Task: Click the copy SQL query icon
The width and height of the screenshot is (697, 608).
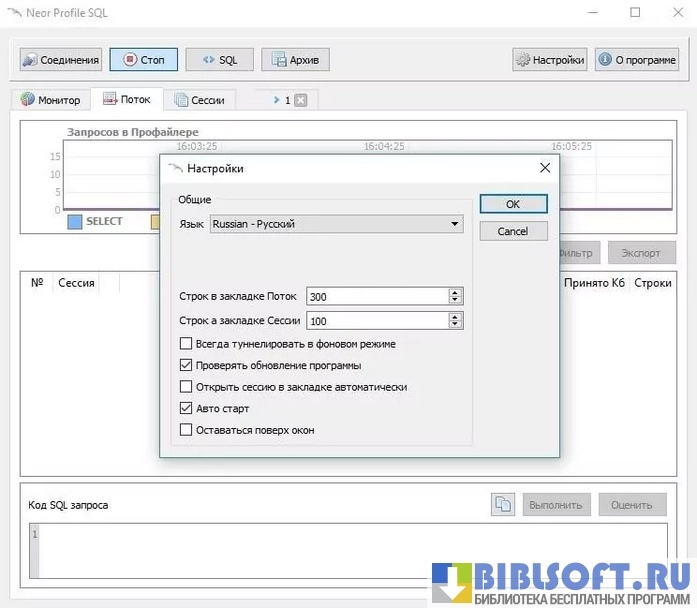Action: 503,505
